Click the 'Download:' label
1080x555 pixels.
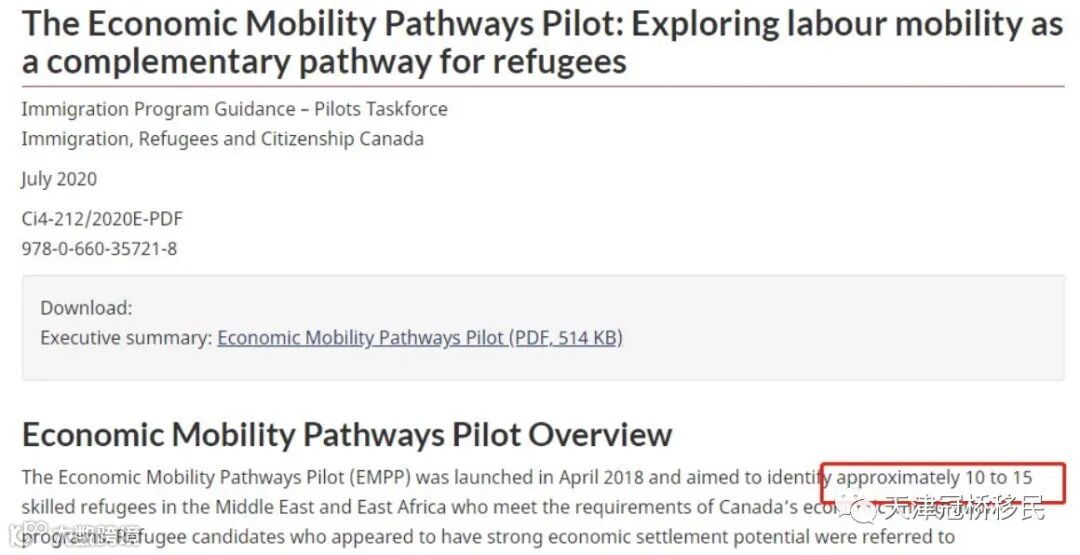tap(86, 308)
